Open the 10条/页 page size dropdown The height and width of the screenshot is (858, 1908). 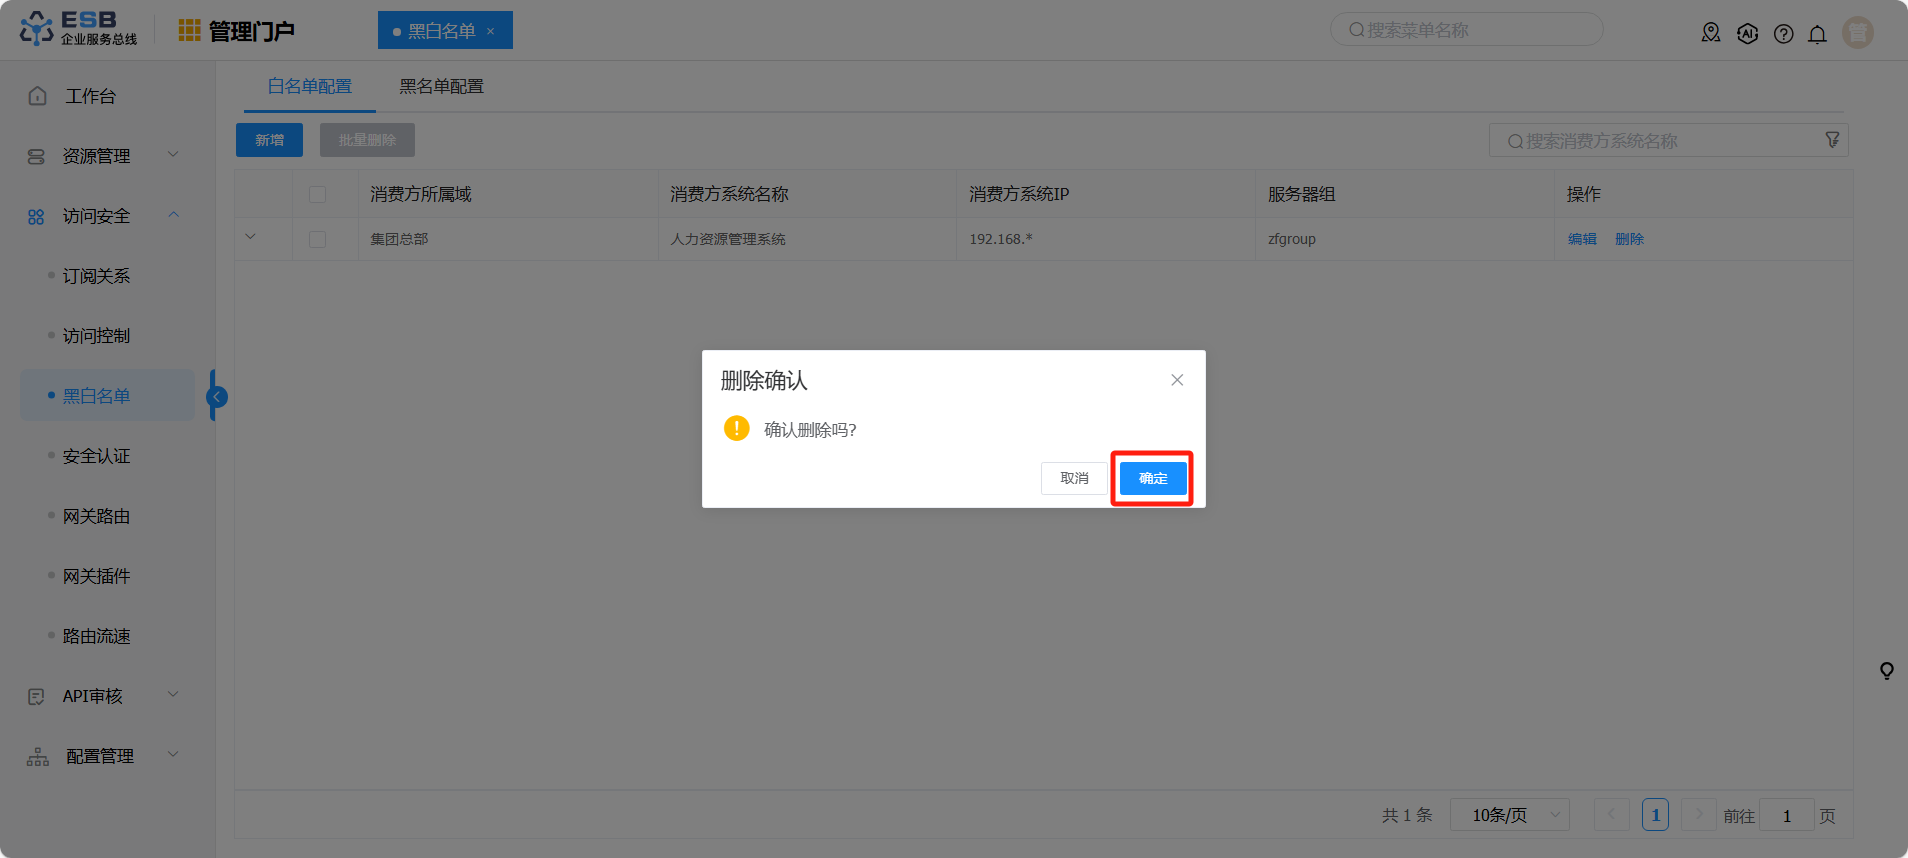(1509, 815)
